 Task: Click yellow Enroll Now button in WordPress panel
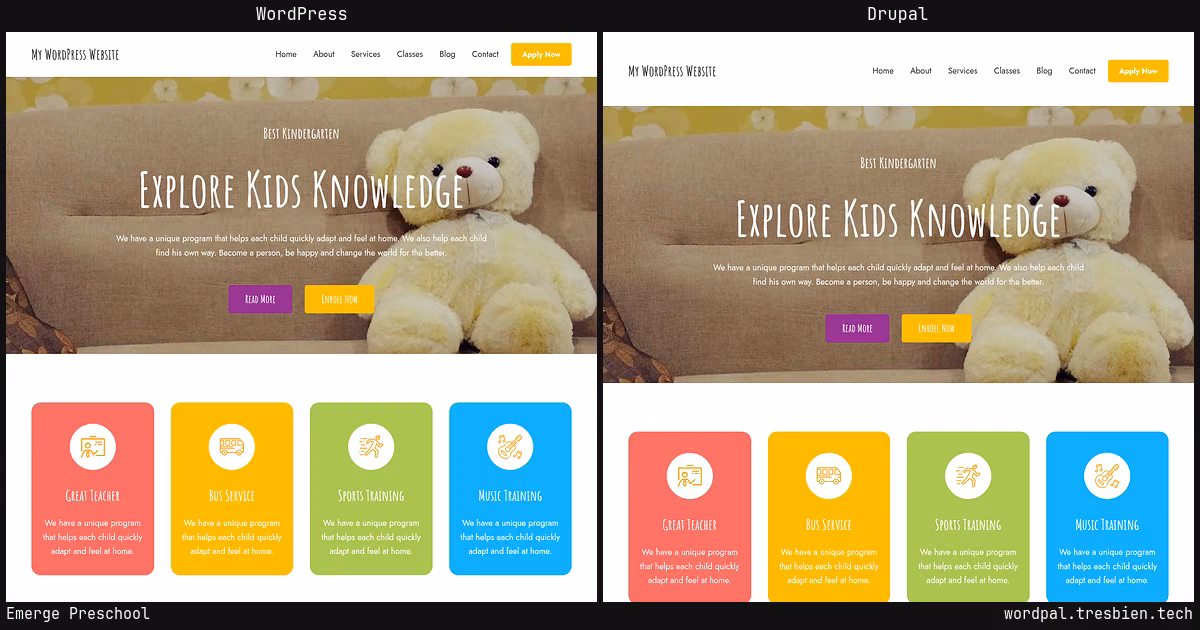pyautogui.click(x=339, y=299)
